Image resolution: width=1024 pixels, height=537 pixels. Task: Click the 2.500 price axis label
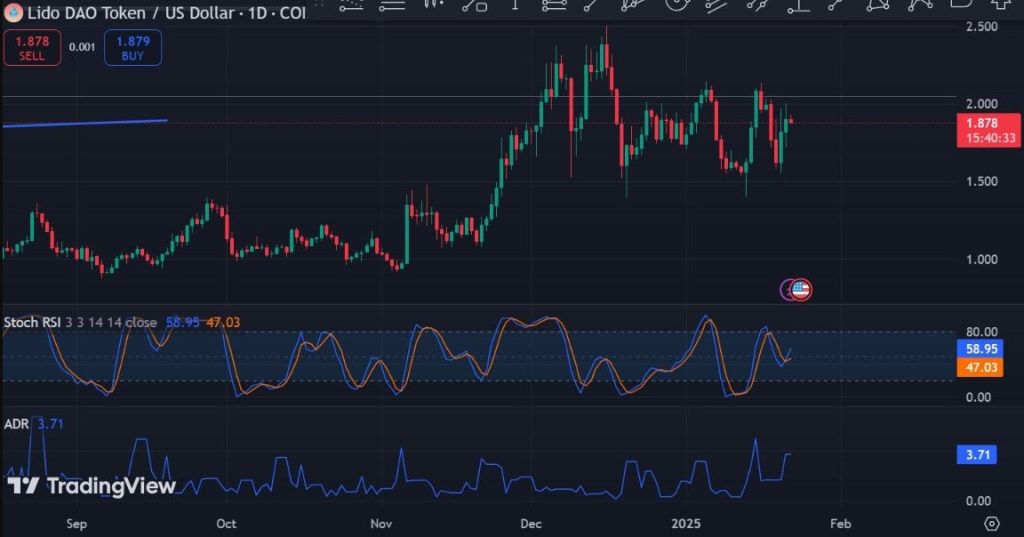tap(982, 27)
